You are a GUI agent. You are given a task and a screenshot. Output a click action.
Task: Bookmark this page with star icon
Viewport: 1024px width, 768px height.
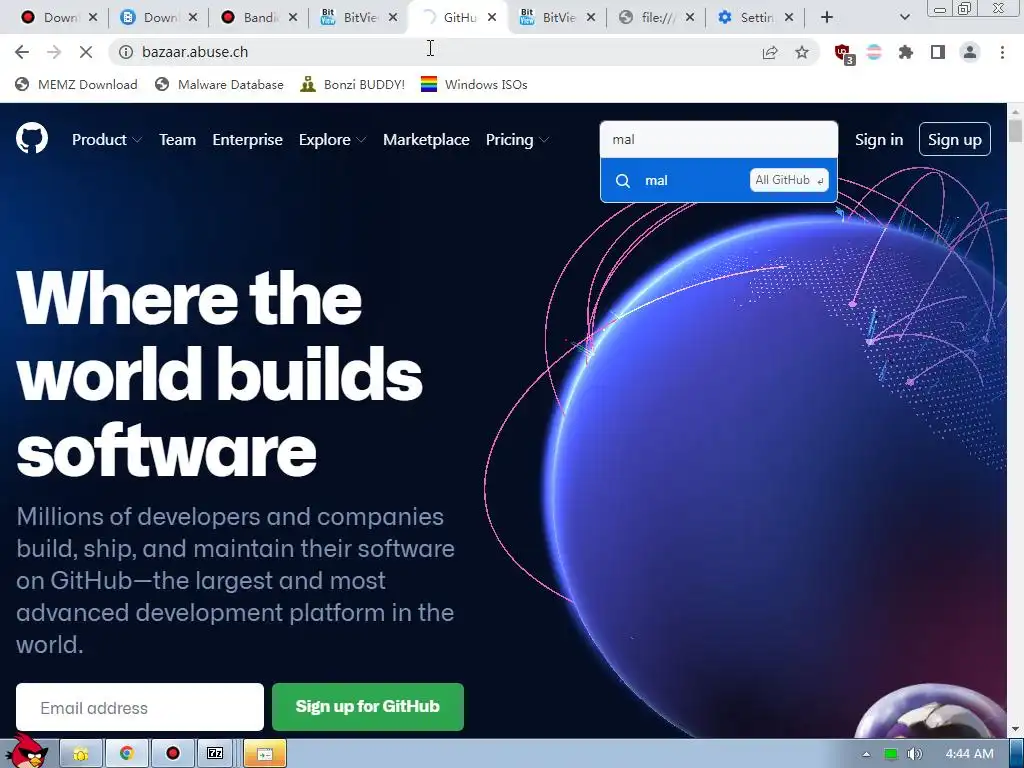coord(802,52)
